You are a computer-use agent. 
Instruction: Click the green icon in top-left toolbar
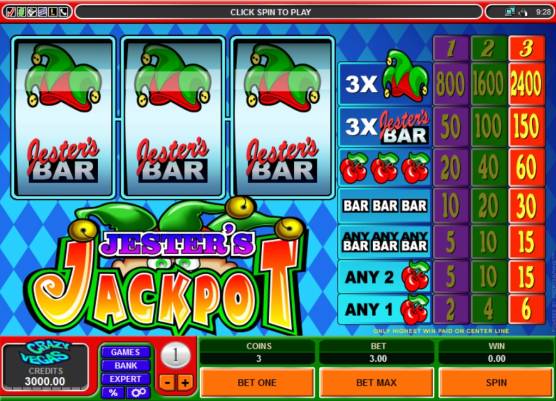click(21, 12)
